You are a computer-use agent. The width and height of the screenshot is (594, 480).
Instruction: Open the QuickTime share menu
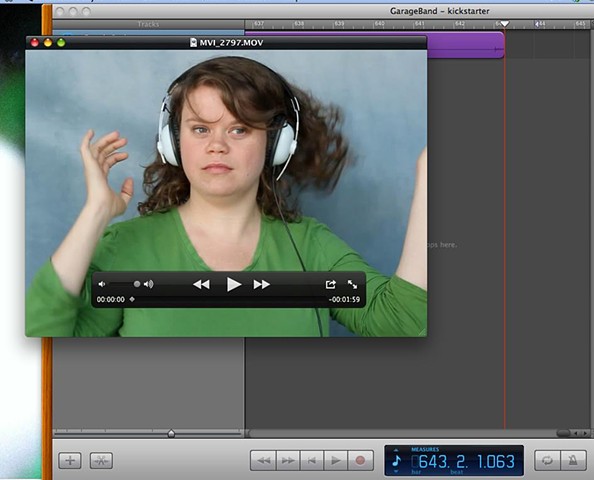coord(330,284)
